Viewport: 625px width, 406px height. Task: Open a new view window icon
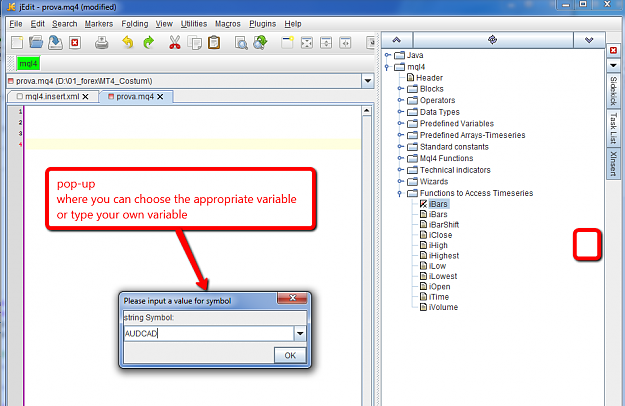pos(287,42)
